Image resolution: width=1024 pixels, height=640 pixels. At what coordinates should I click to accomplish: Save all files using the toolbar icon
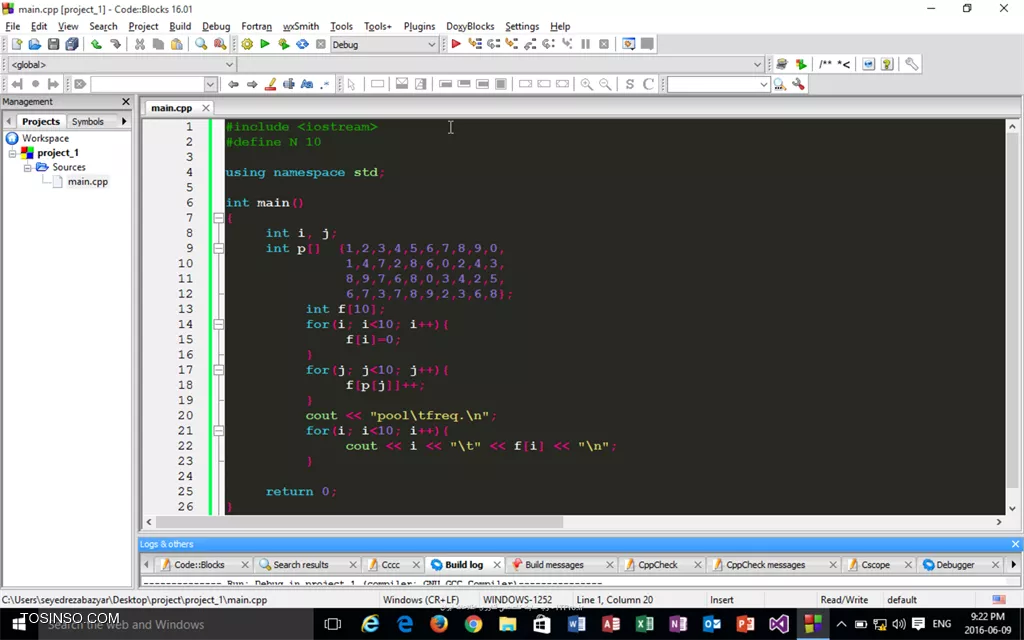pyautogui.click(x=72, y=44)
